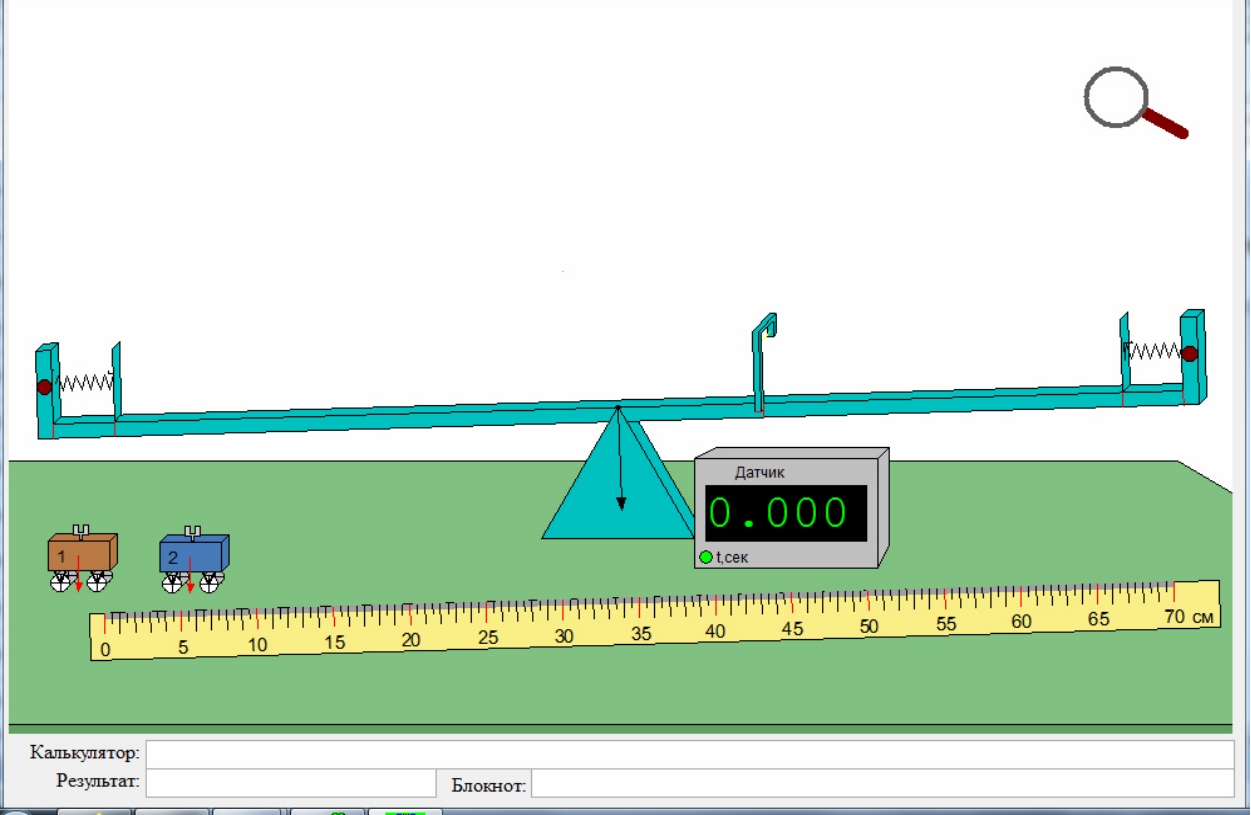Select the brown cart numbered 1
The image size is (1251, 815).
pos(82,558)
